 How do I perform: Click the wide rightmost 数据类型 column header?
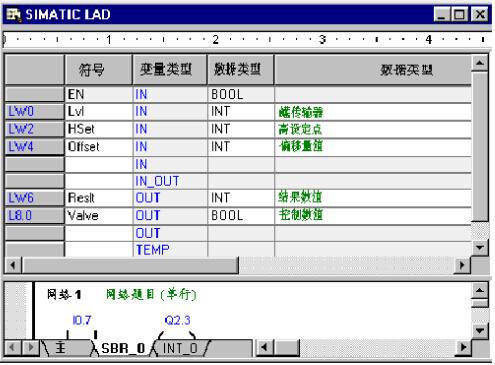[373, 70]
